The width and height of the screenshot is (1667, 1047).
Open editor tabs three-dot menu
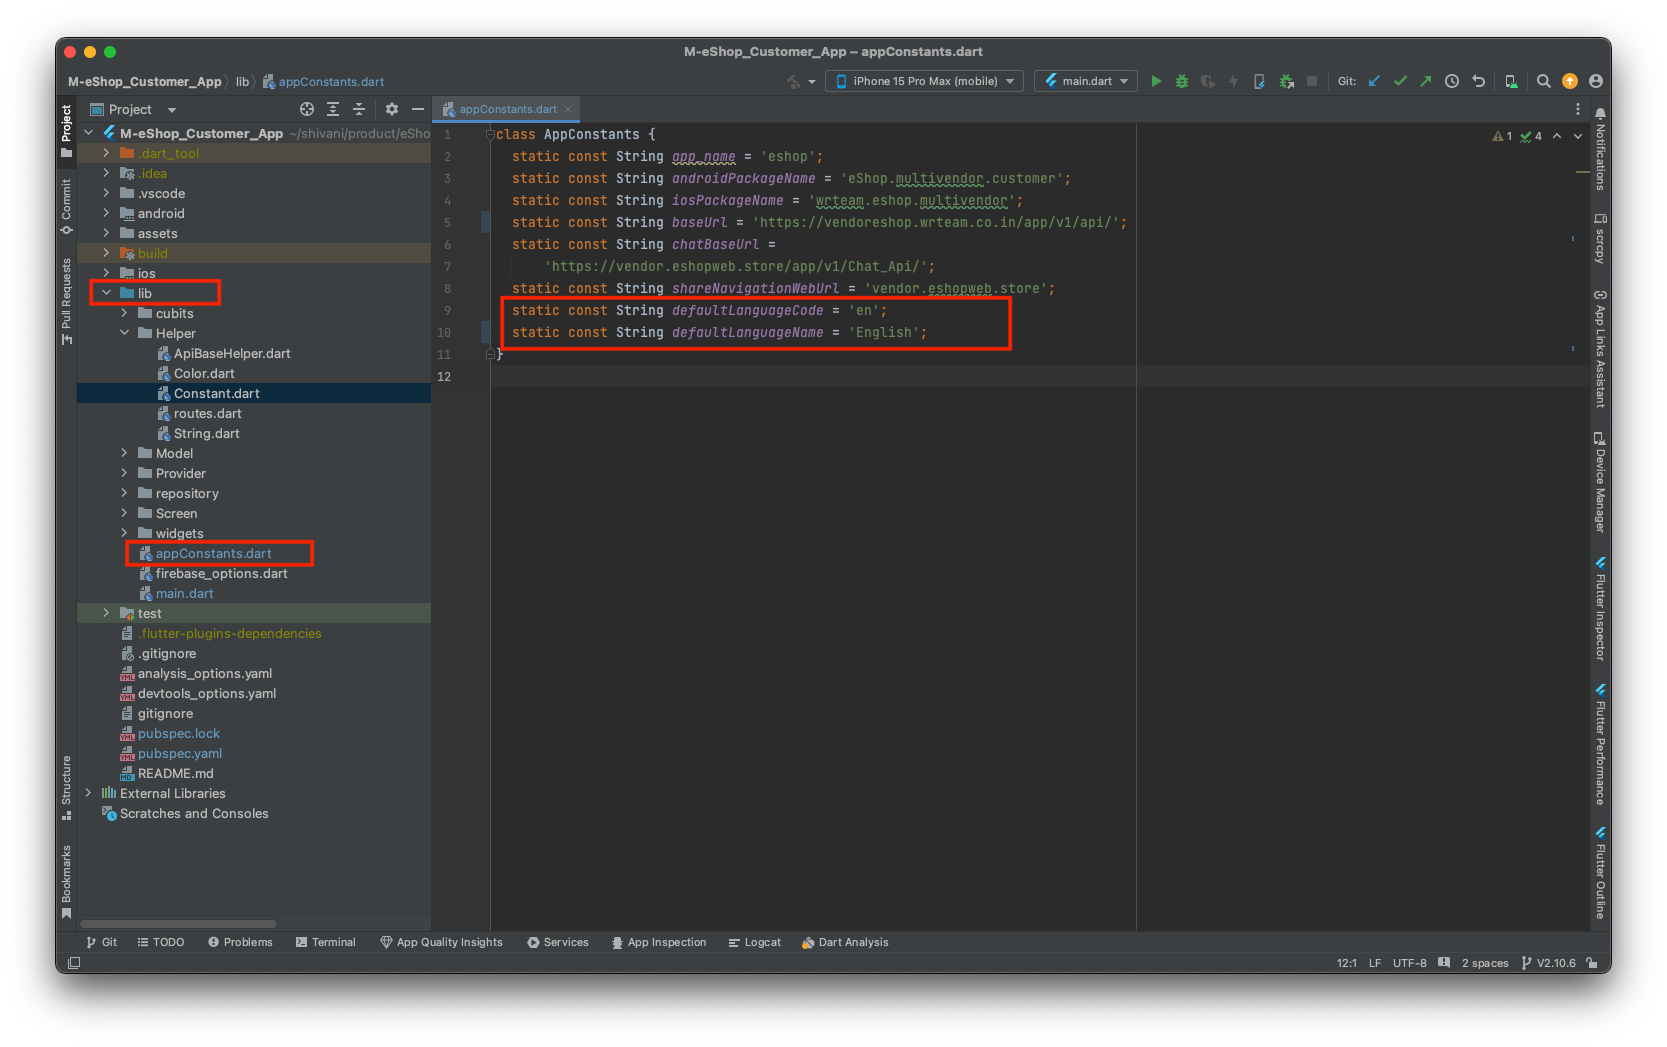(x=1578, y=109)
